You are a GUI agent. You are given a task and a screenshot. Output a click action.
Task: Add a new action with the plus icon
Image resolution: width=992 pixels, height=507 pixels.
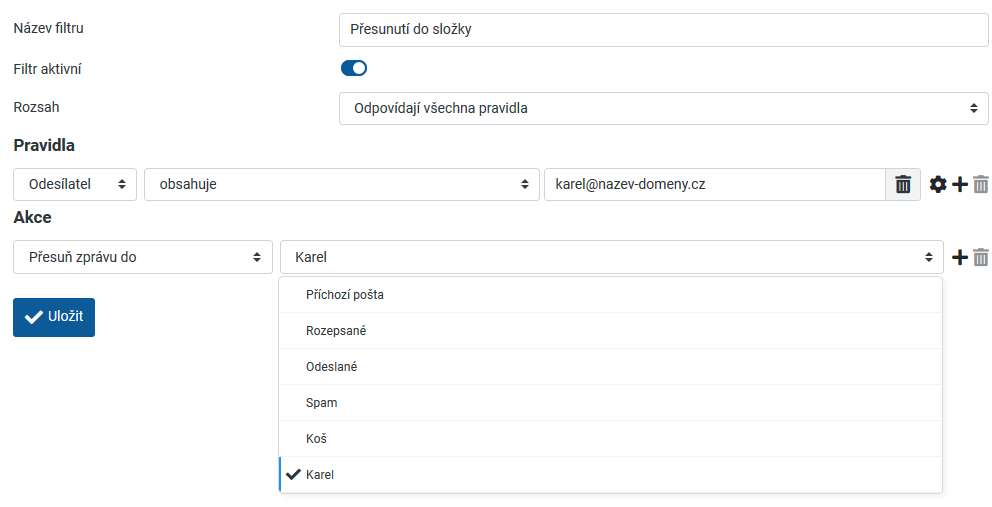click(960, 257)
